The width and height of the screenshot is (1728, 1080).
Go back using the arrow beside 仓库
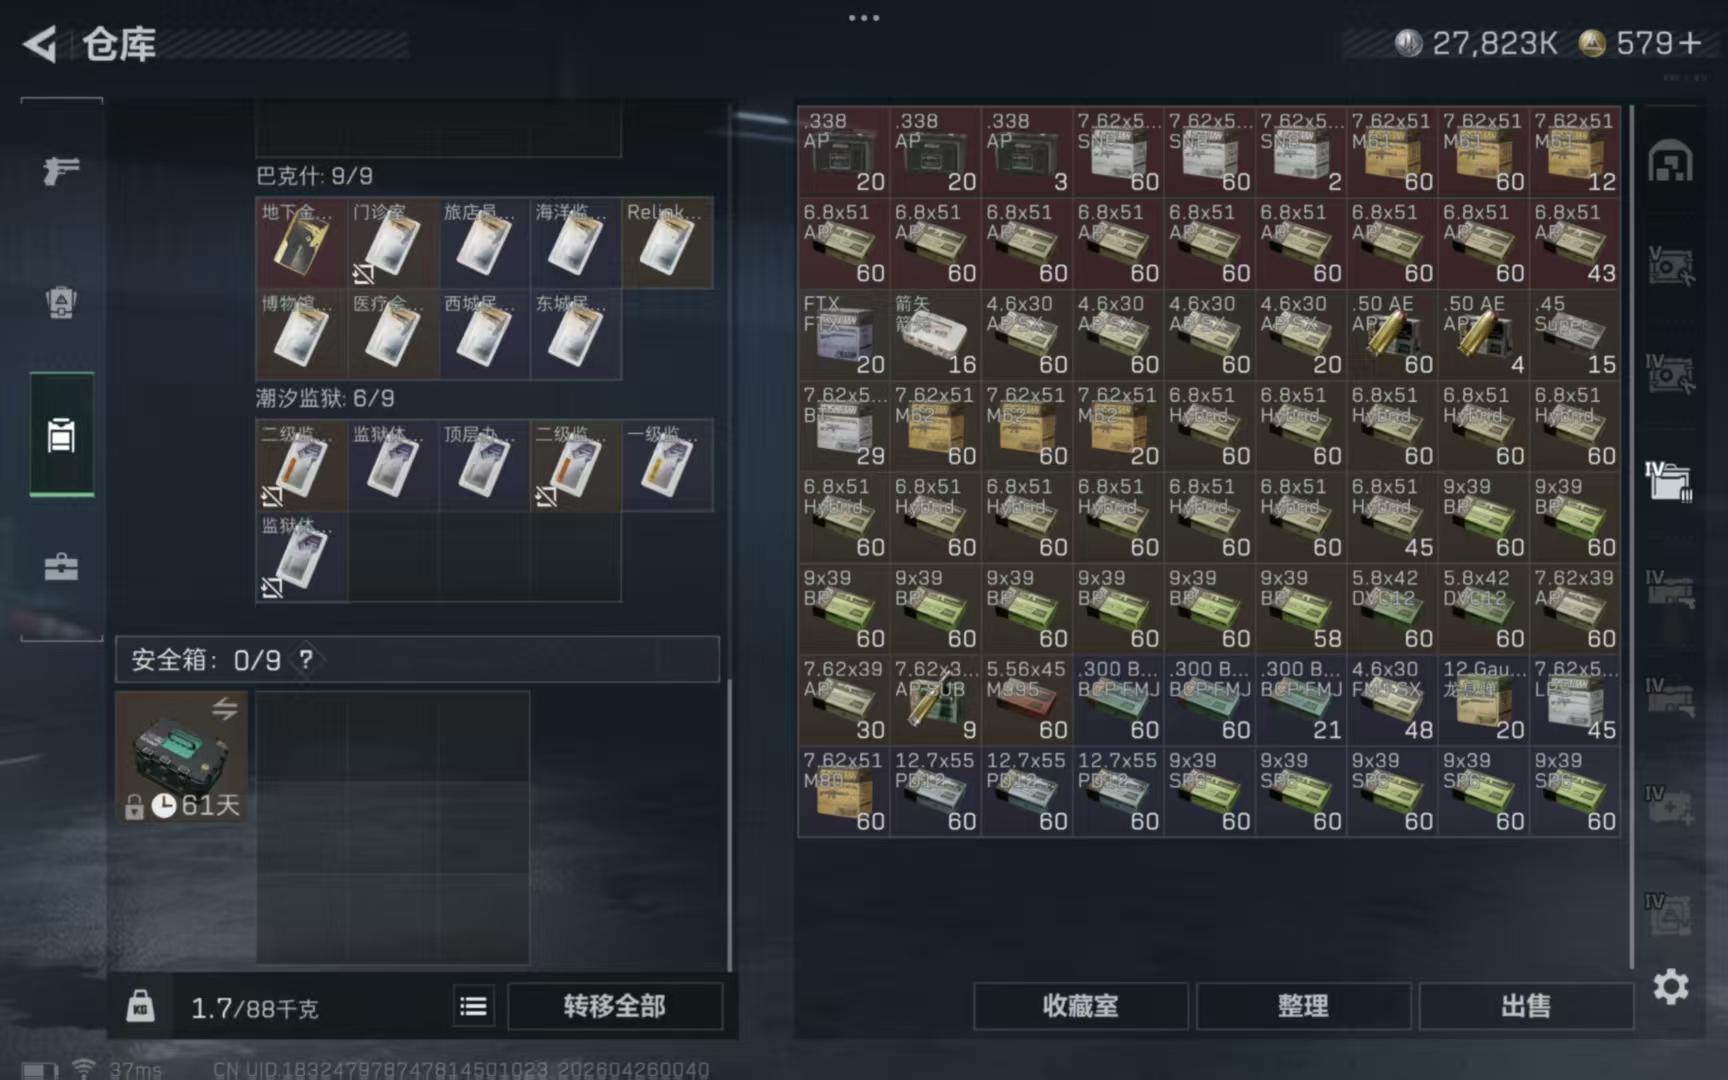tap(40, 44)
